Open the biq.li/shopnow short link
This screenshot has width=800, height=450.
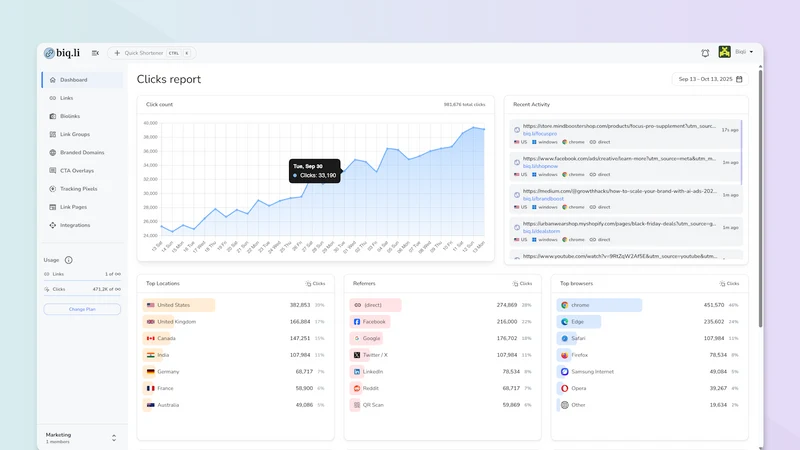tap(540, 166)
